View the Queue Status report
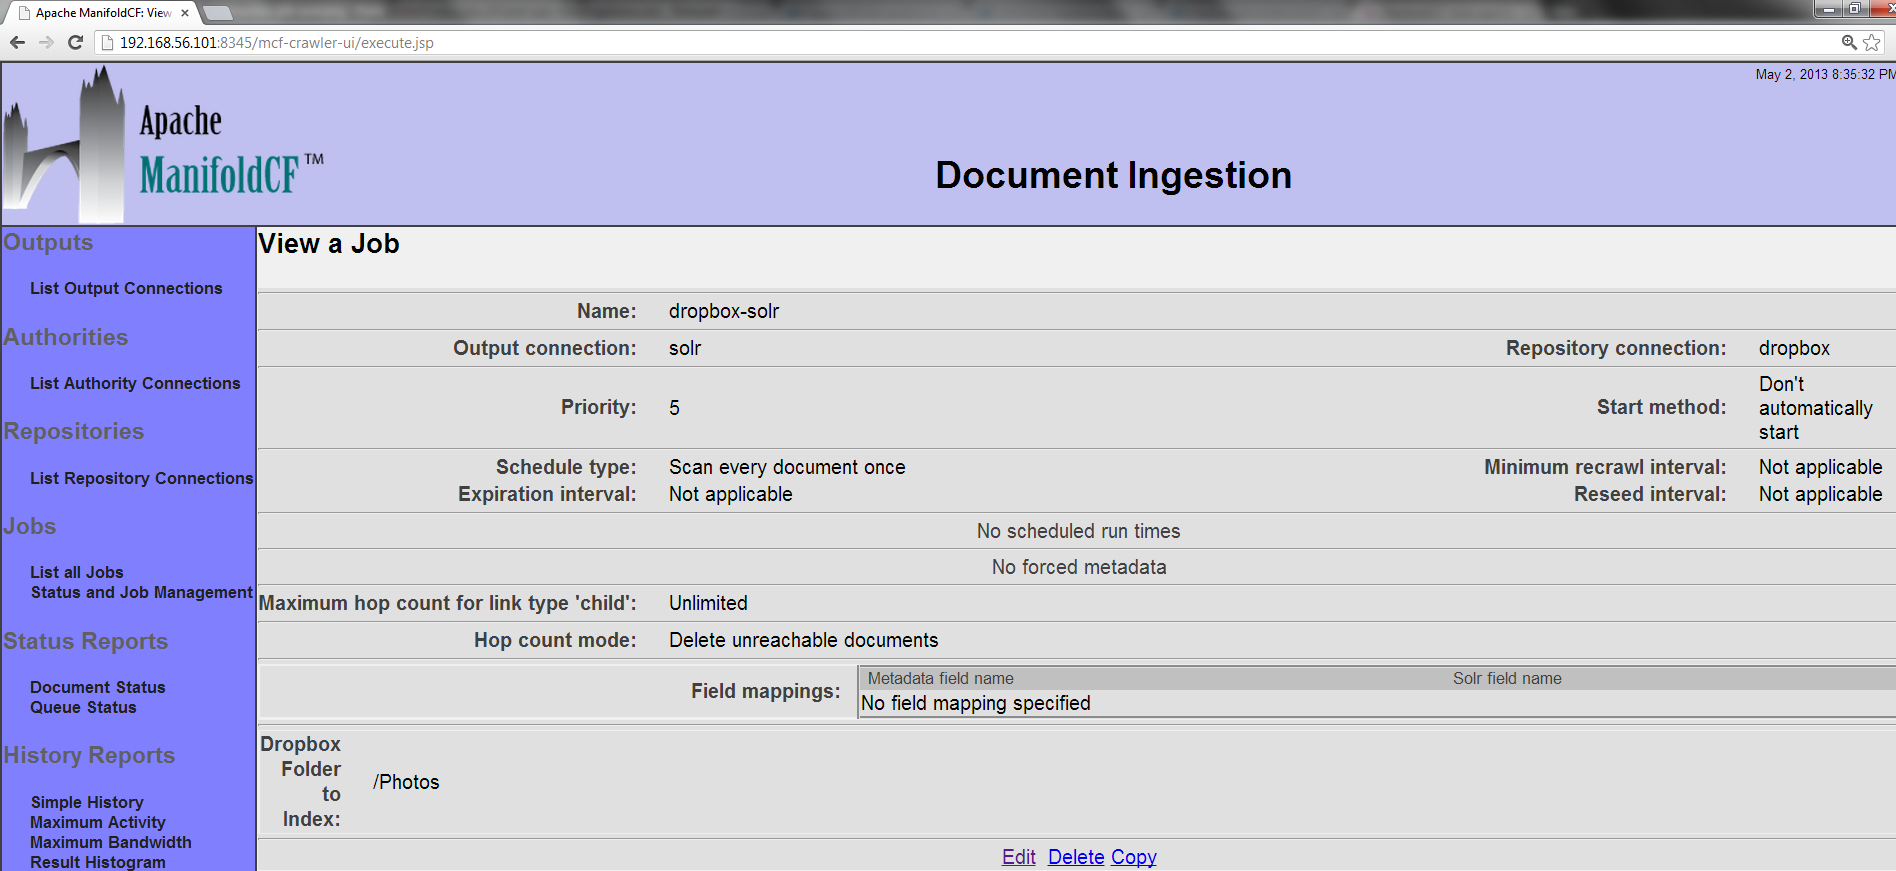1896x871 pixels. pyautogui.click(x=83, y=707)
